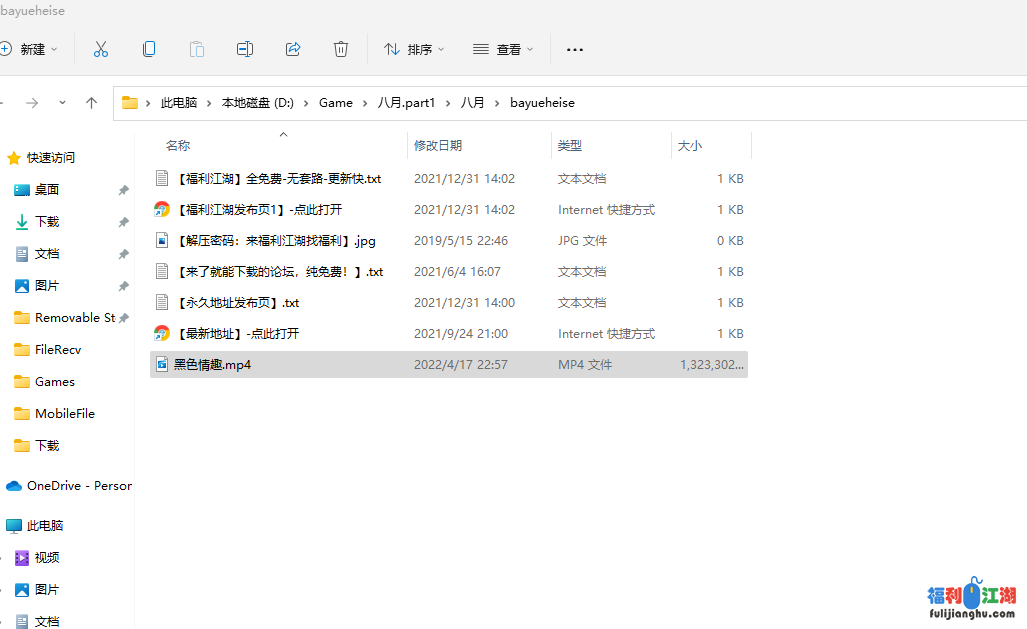The width and height of the screenshot is (1027, 629).
Task: Open the 新建 (New) dropdown
Action: coord(30,49)
